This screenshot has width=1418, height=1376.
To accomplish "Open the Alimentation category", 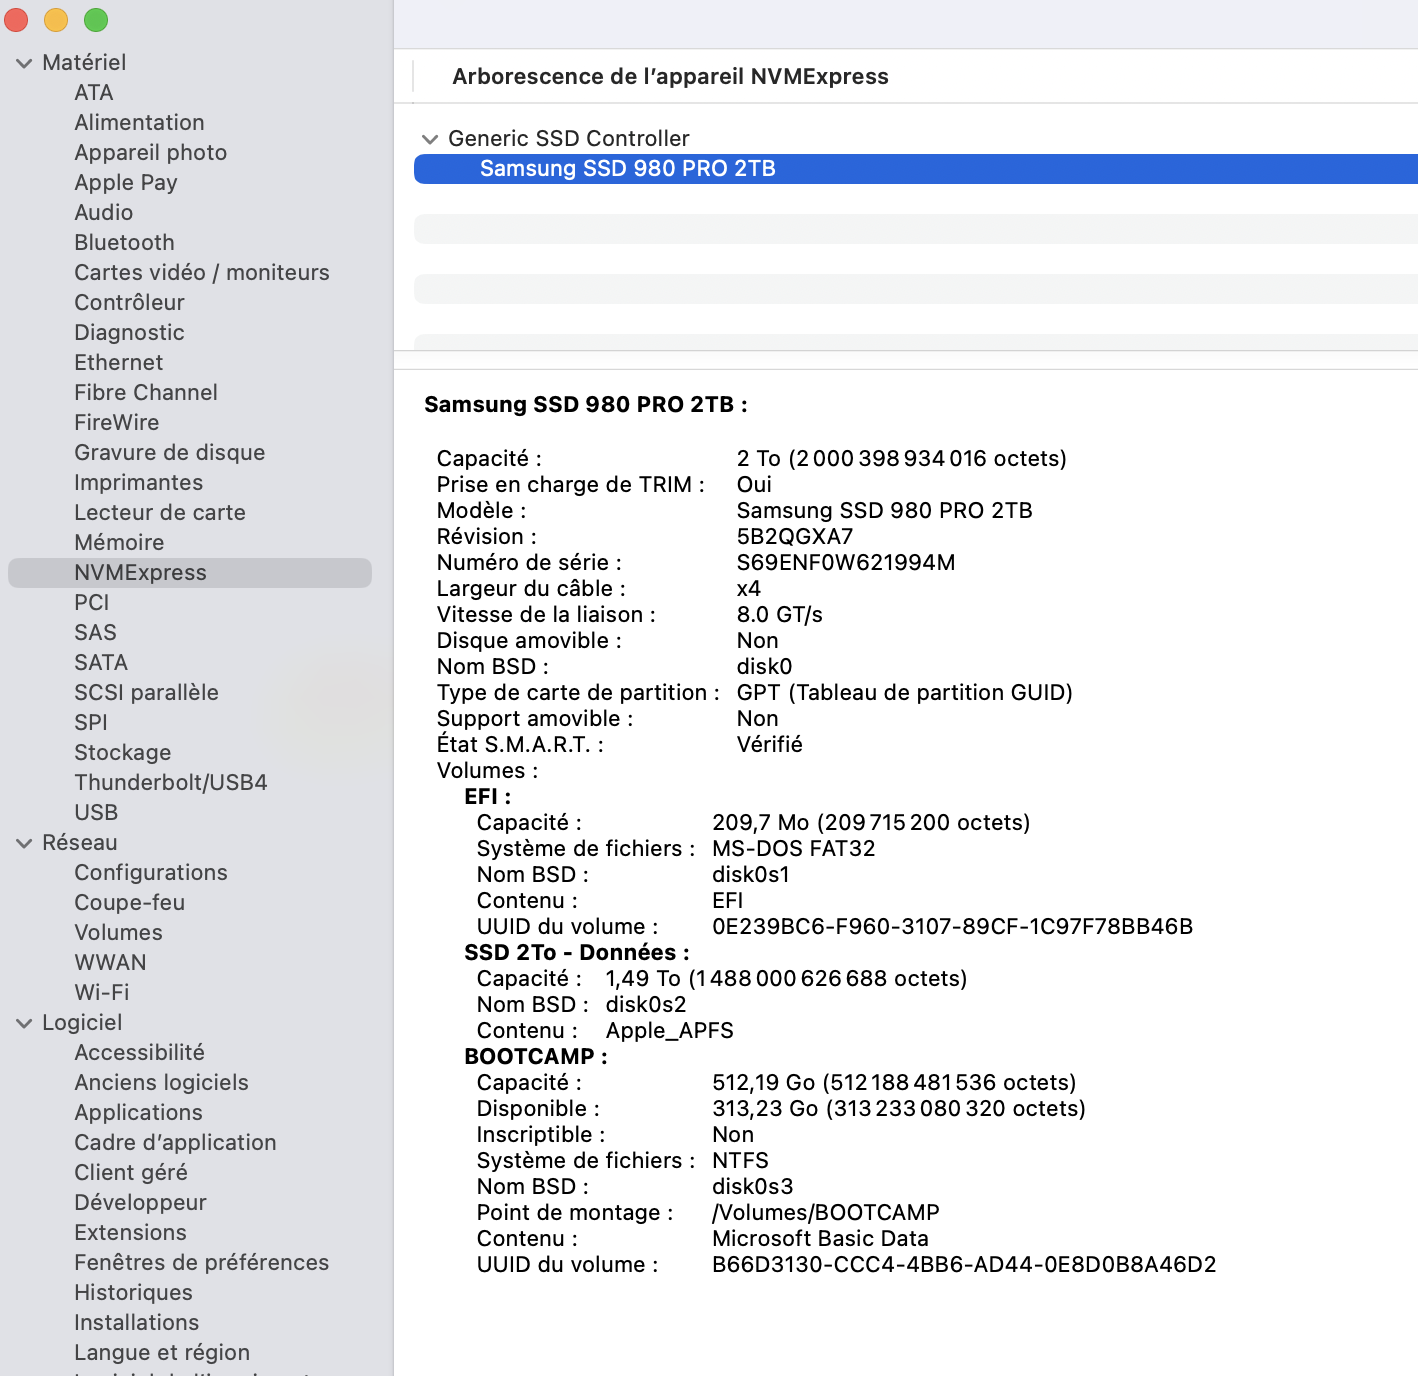I will point(139,122).
